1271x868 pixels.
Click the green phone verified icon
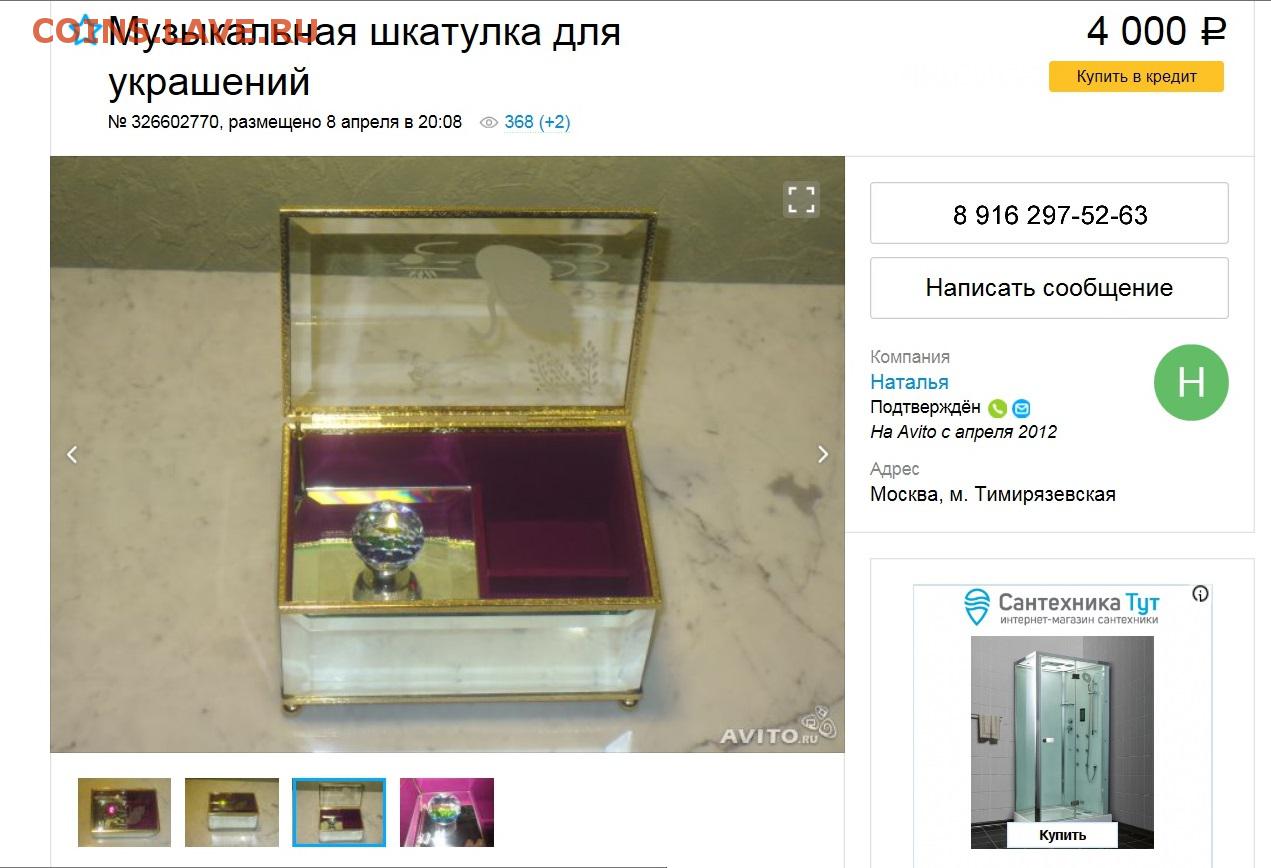coord(997,408)
